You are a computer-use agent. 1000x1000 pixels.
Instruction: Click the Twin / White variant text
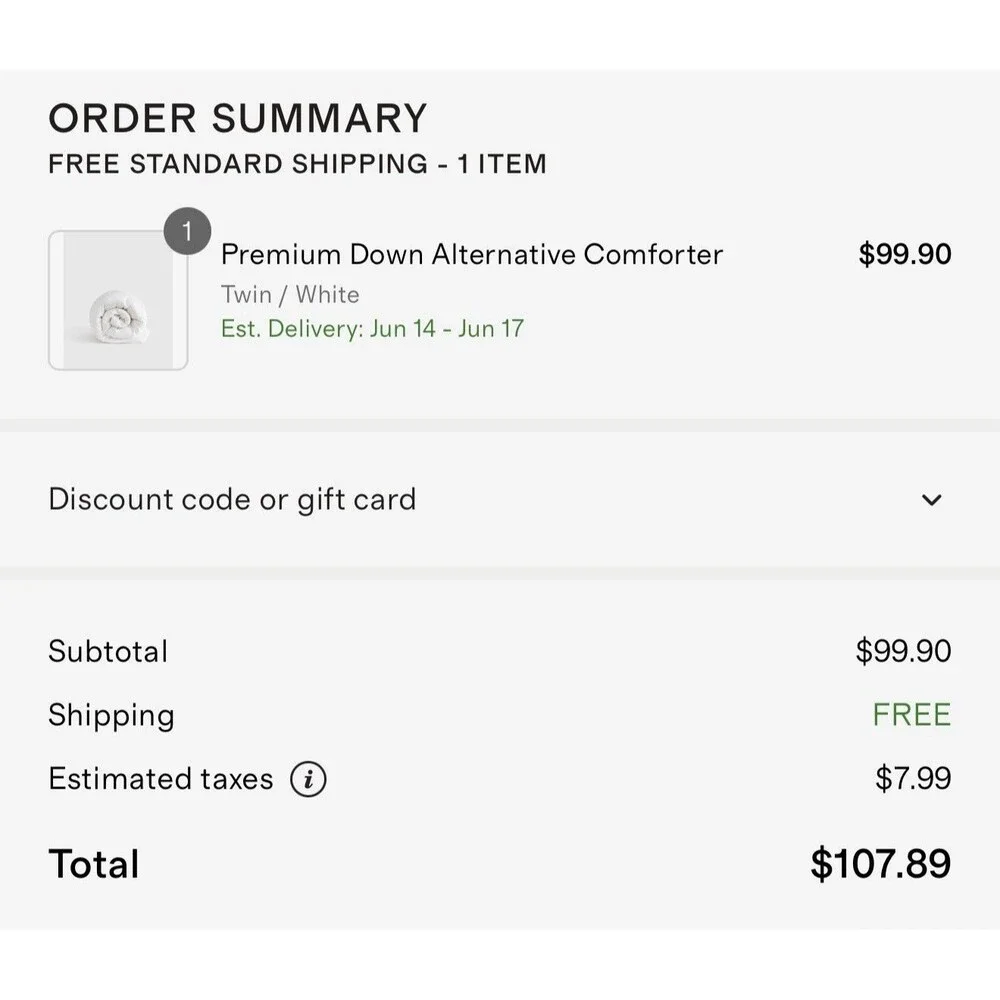tap(290, 295)
